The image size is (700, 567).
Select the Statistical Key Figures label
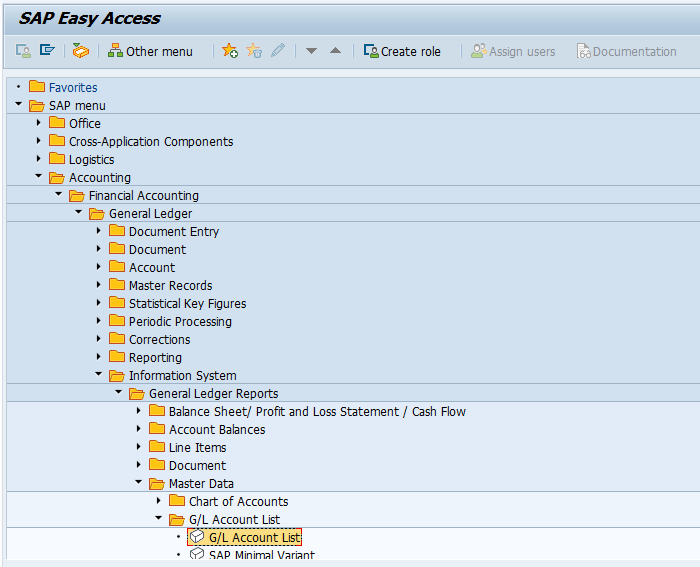(x=188, y=304)
